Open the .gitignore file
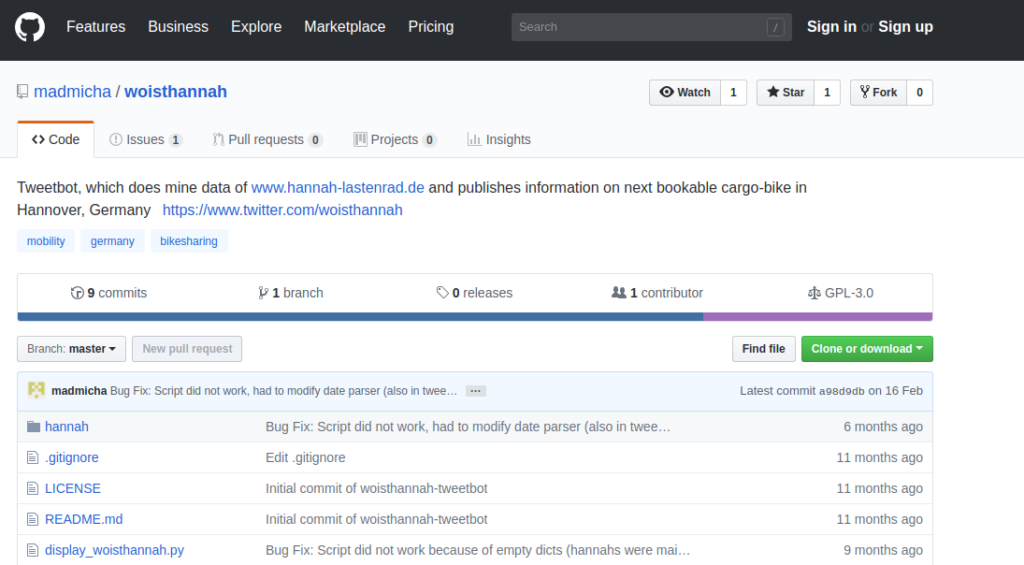The height and width of the screenshot is (565, 1024). point(72,457)
